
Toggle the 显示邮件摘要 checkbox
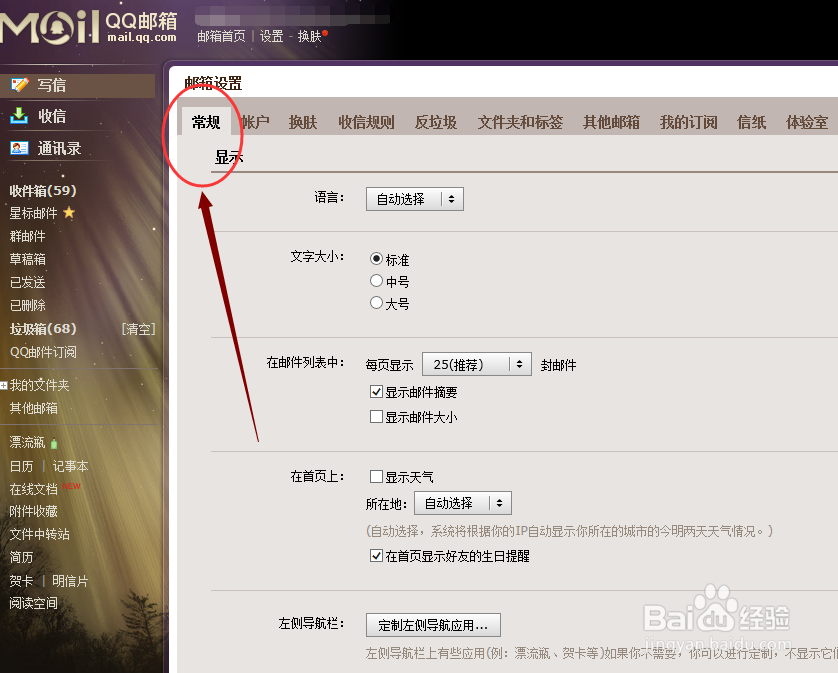(376, 392)
